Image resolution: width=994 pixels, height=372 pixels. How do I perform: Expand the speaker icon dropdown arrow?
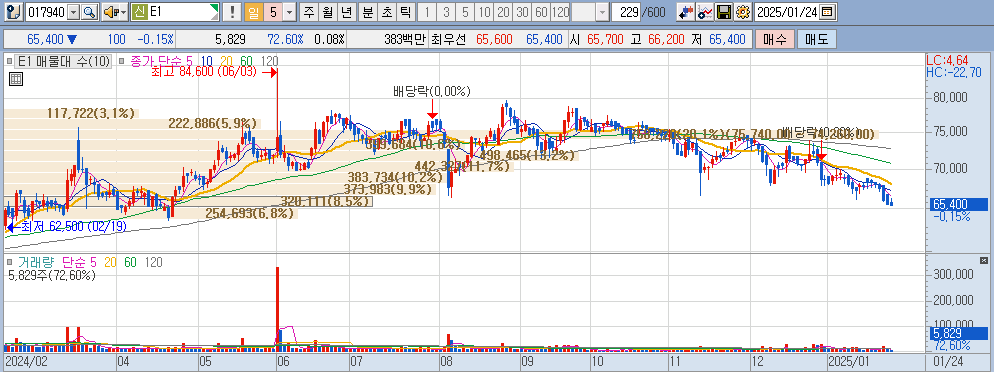tap(123, 12)
